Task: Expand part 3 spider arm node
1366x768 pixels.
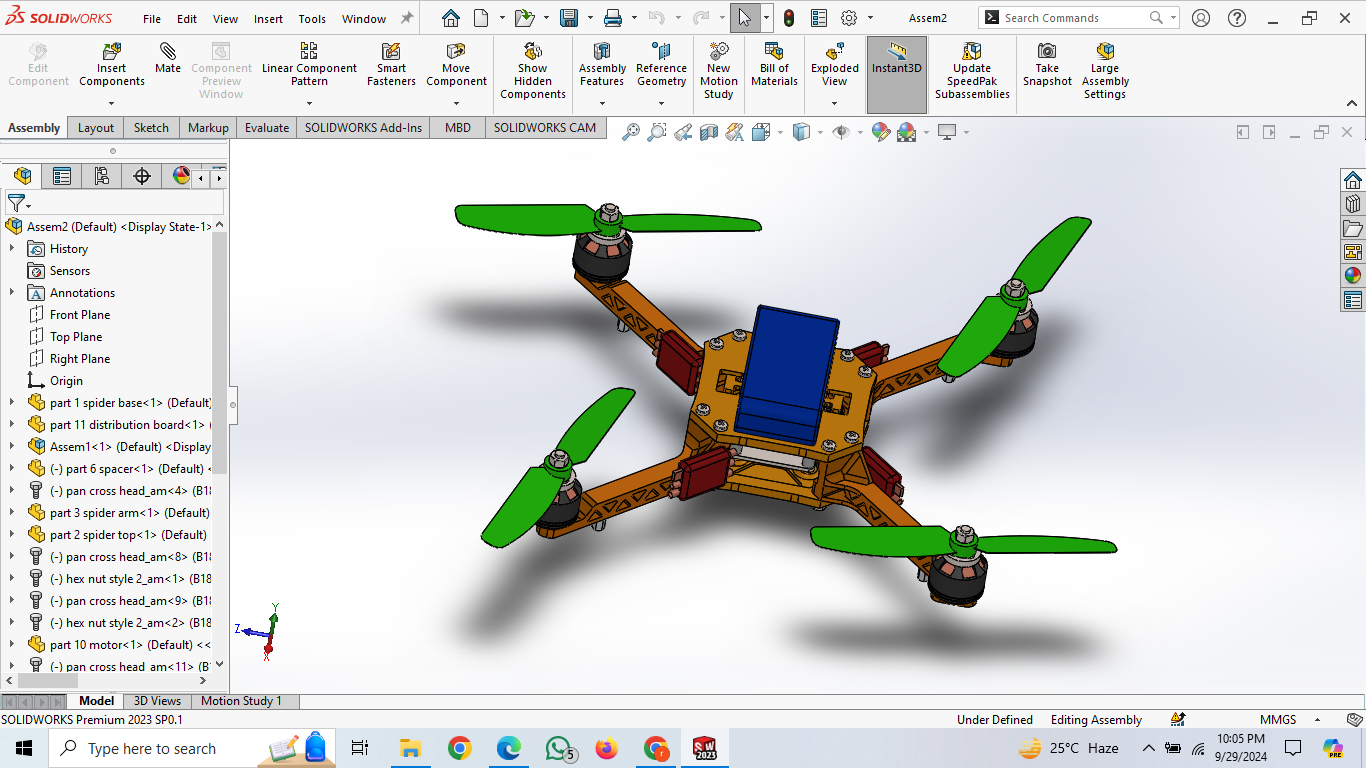Action: [12, 513]
